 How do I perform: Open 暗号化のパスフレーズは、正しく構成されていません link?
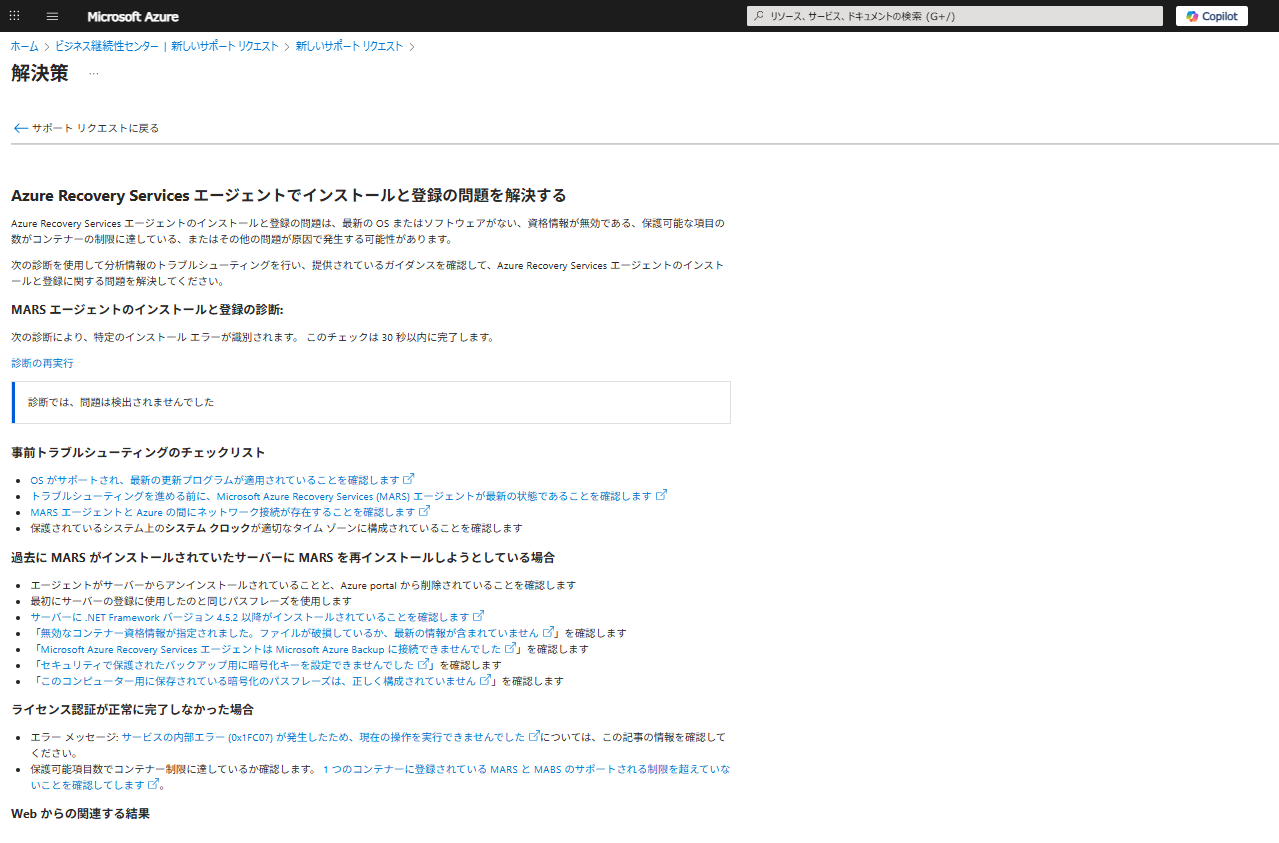[x=256, y=681]
